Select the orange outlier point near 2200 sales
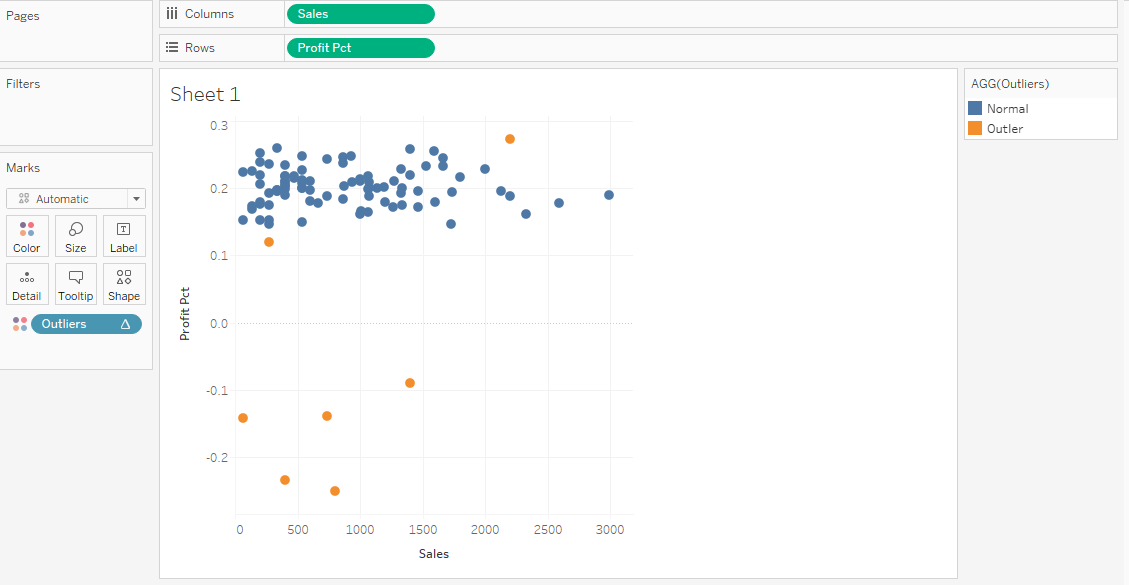Viewport: 1129px width, 585px height. 508,139
